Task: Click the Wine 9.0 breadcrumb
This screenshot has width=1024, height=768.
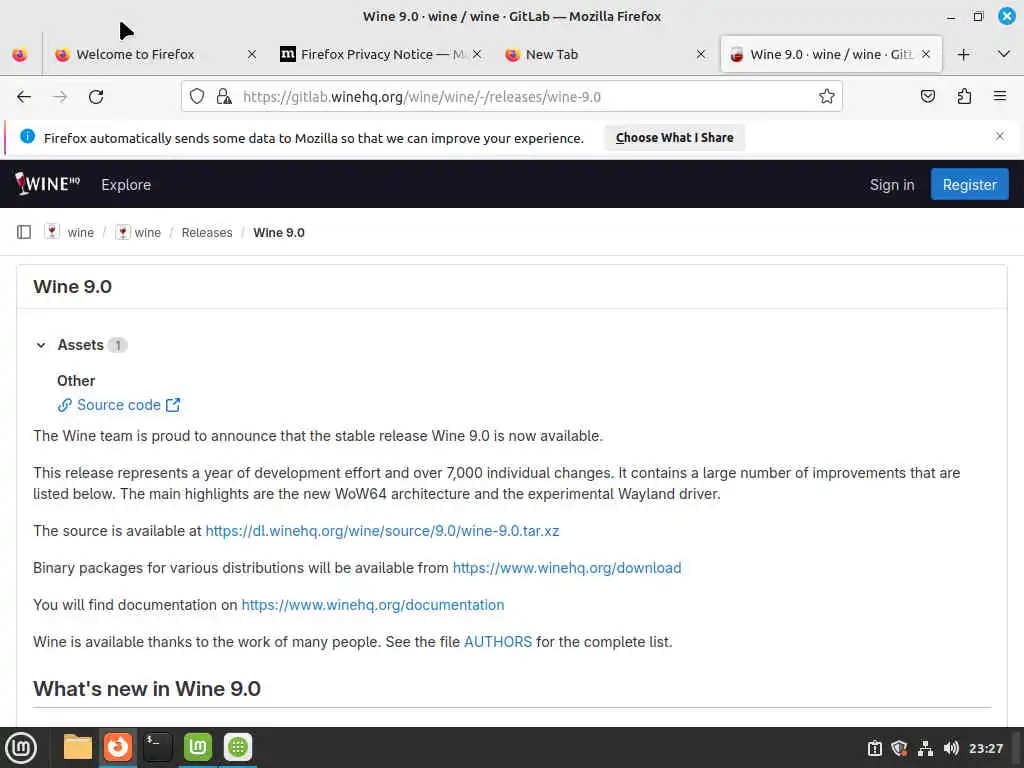Action: tap(279, 232)
